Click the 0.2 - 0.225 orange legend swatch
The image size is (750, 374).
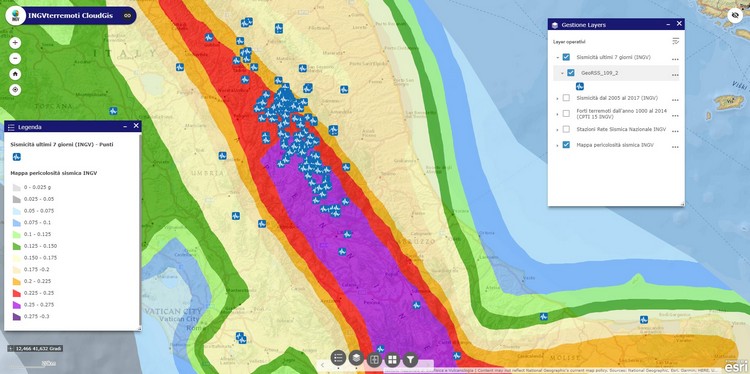[17, 281]
